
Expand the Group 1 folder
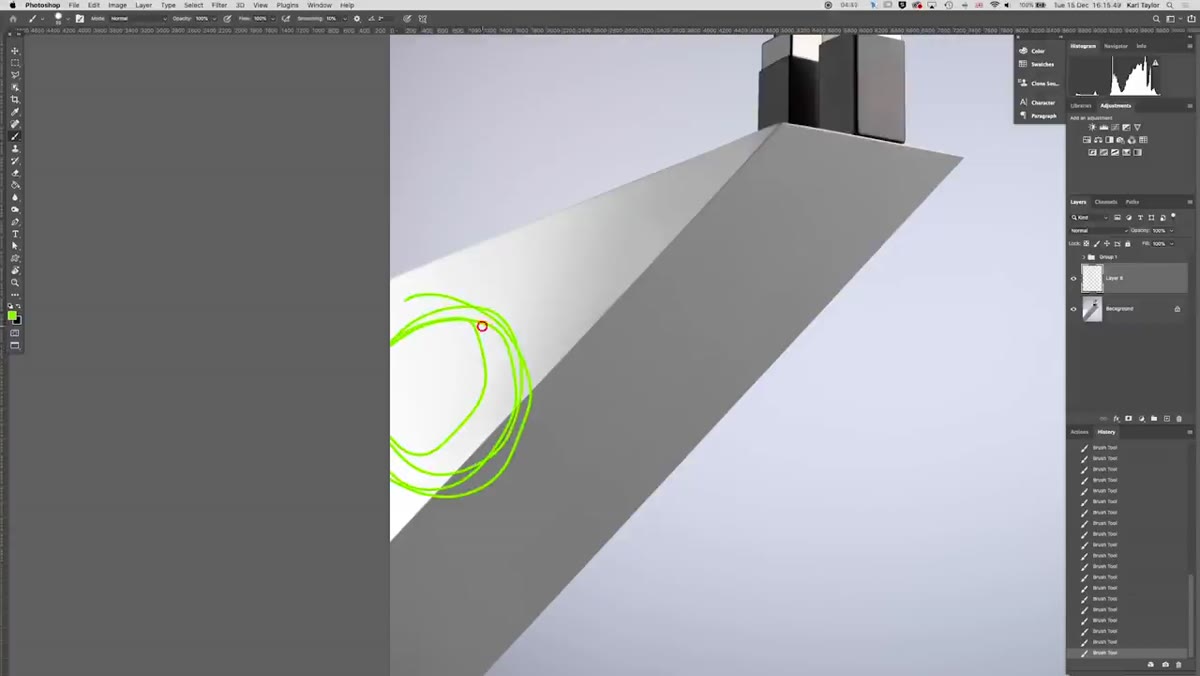(x=1083, y=257)
